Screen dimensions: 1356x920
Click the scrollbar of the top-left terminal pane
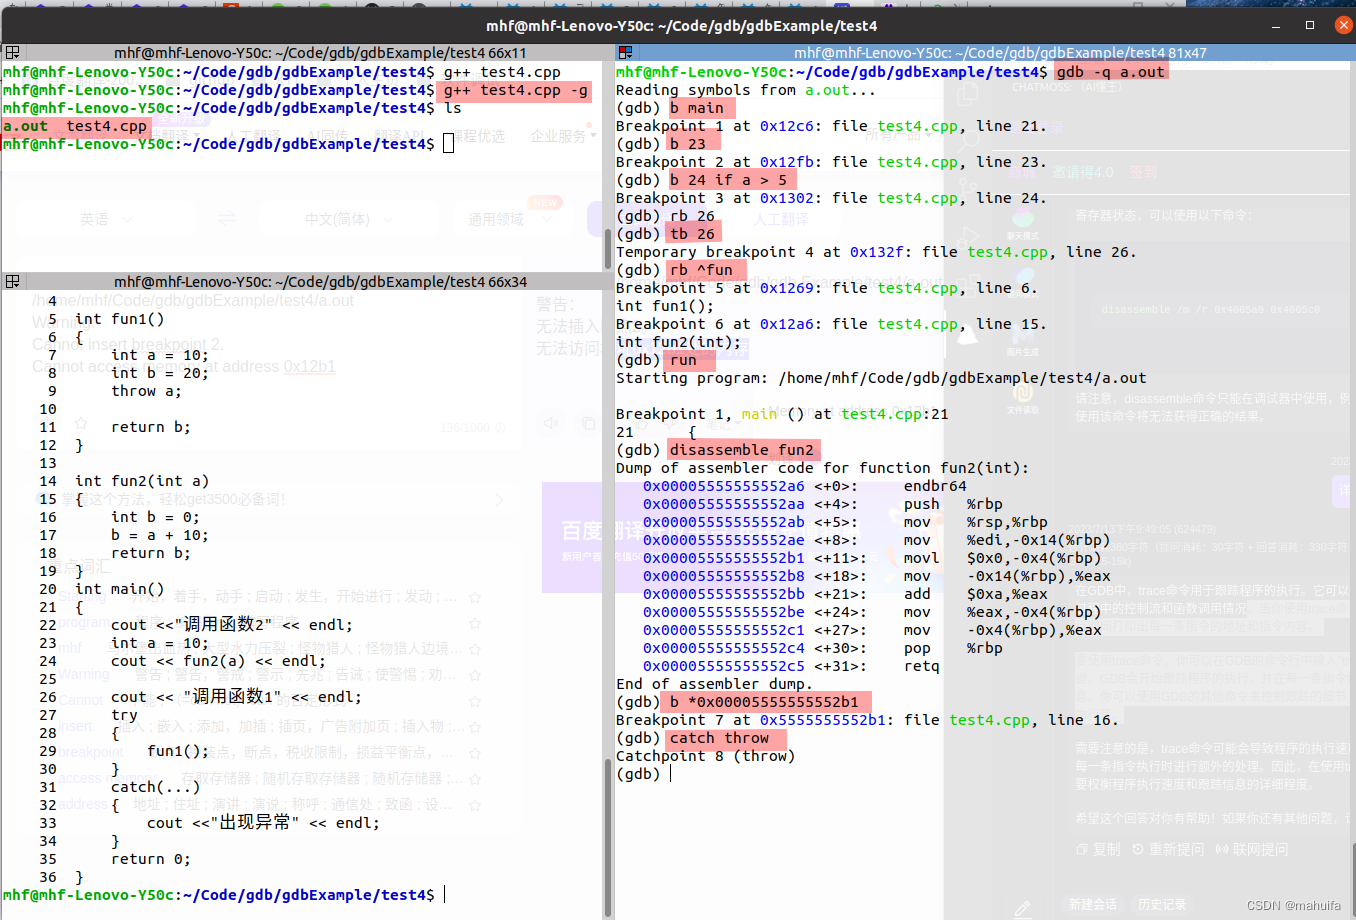tap(607, 248)
